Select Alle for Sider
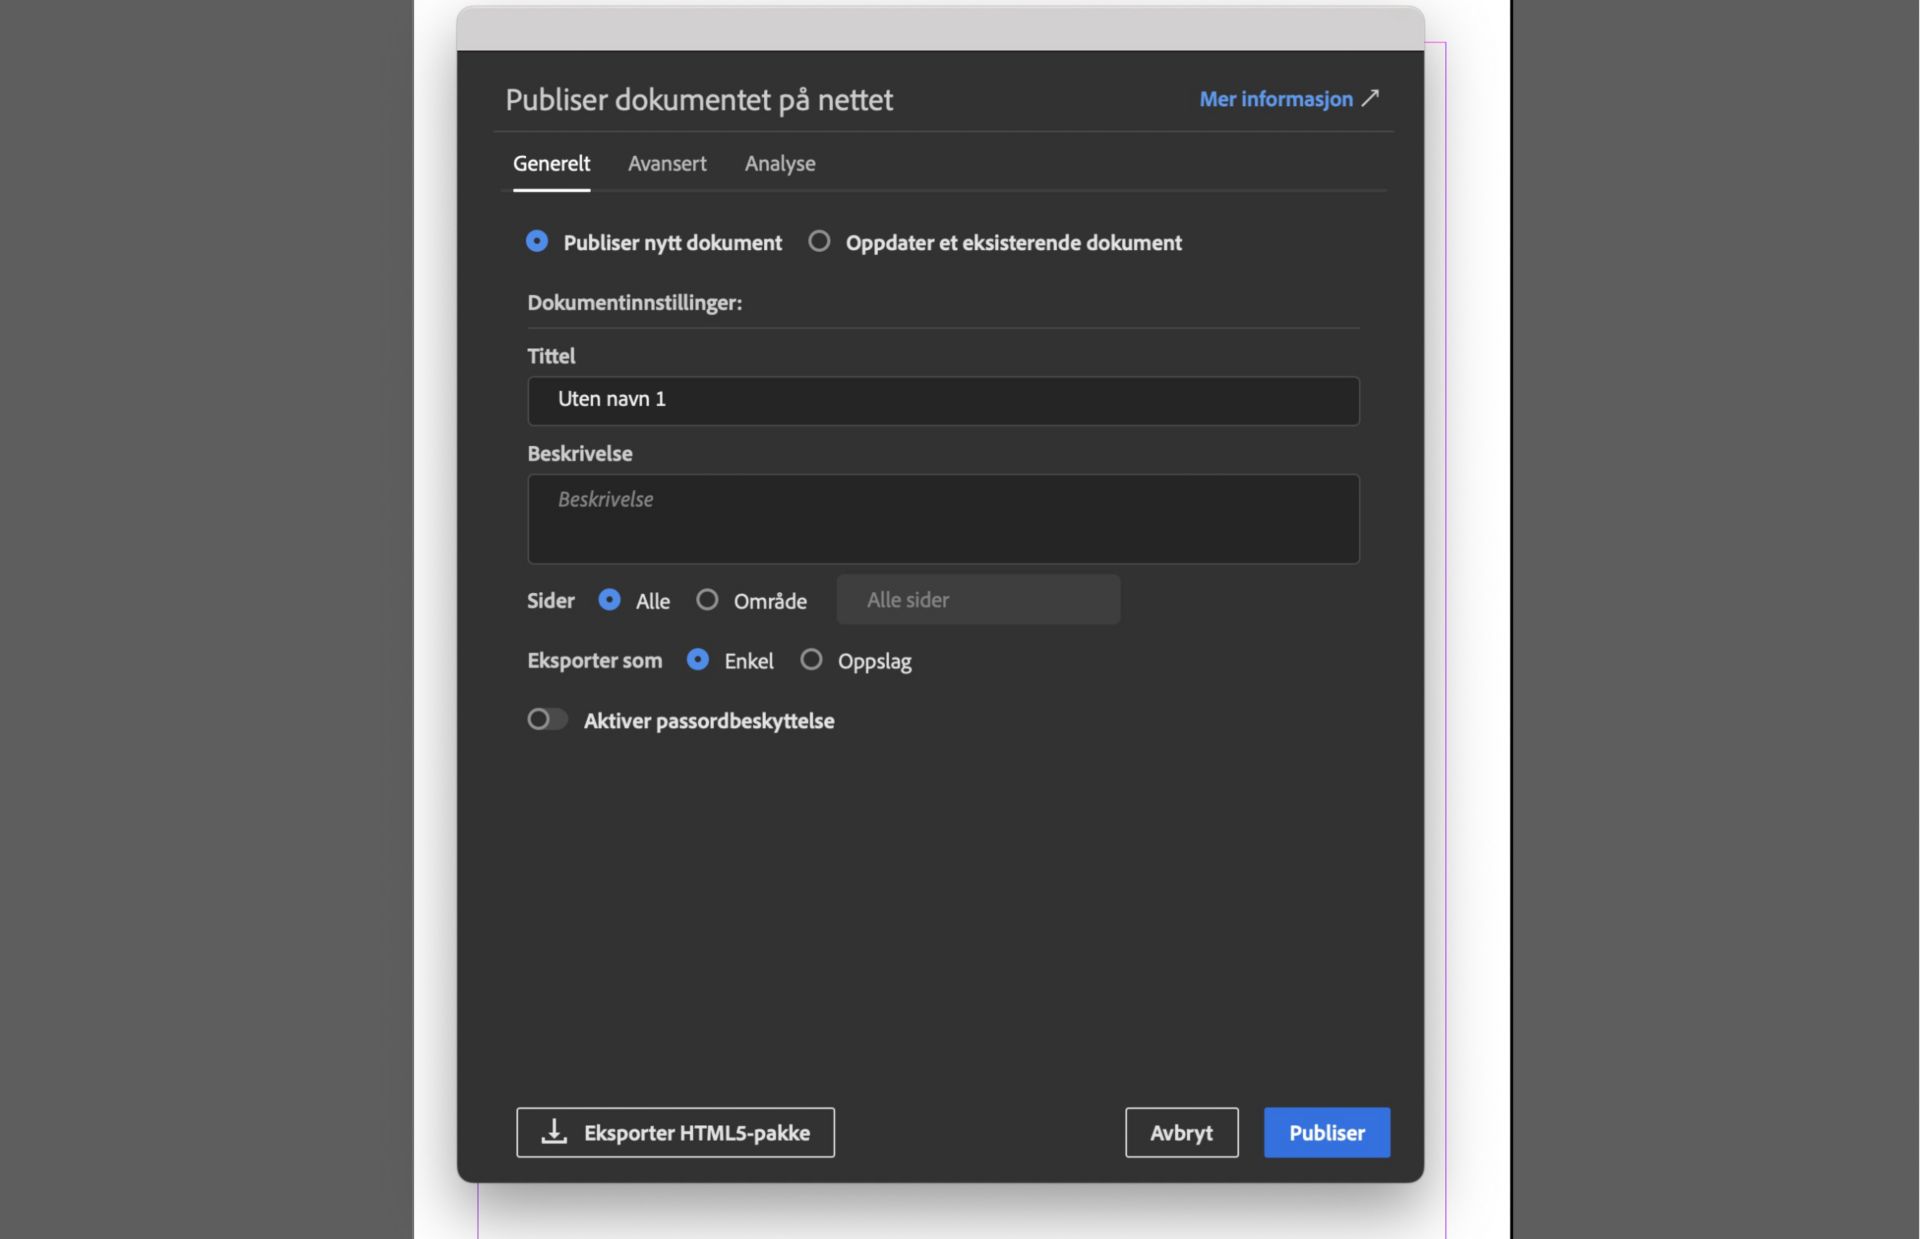Viewport: 1920px width, 1239px height. tap(610, 600)
